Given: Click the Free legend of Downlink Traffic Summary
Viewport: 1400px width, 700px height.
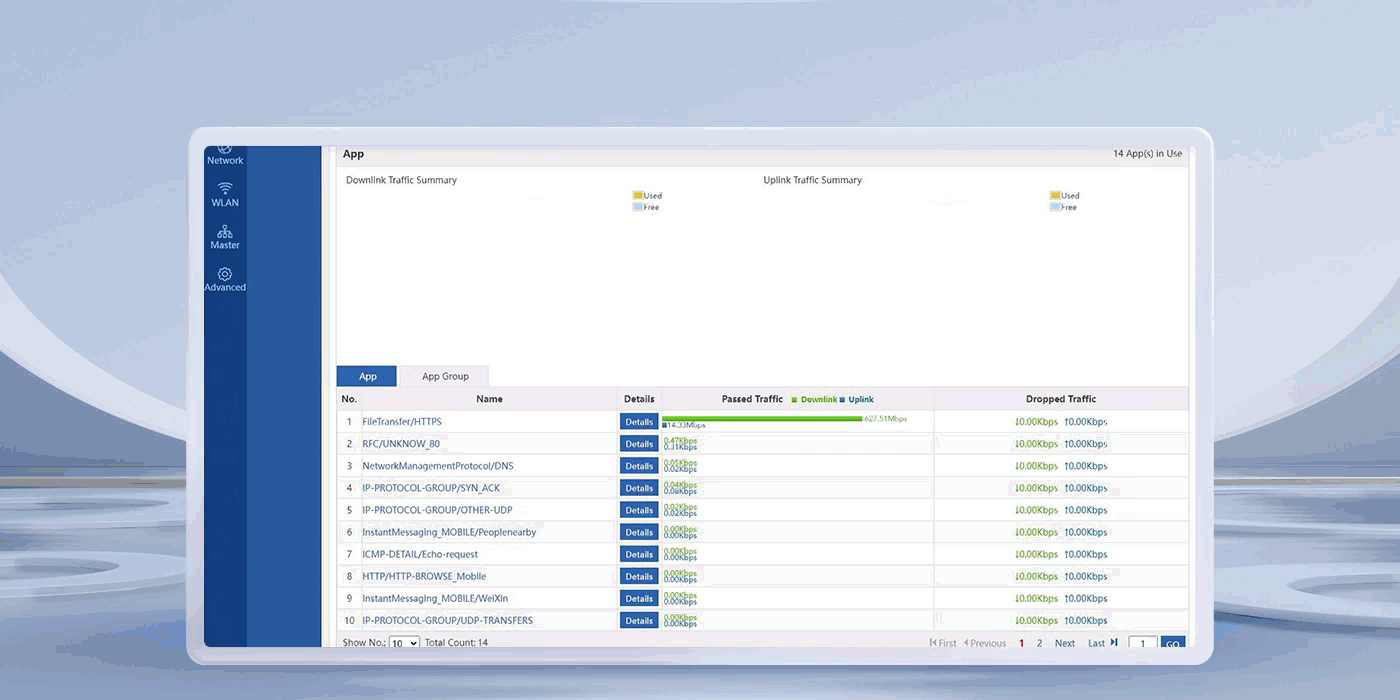Looking at the screenshot, I should pyautogui.click(x=646, y=207).
